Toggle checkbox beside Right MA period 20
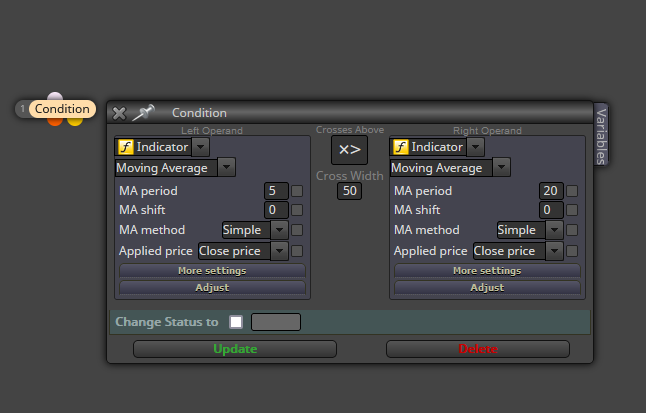This screenshot has width=646, height=413. click(x=572, y=191)
